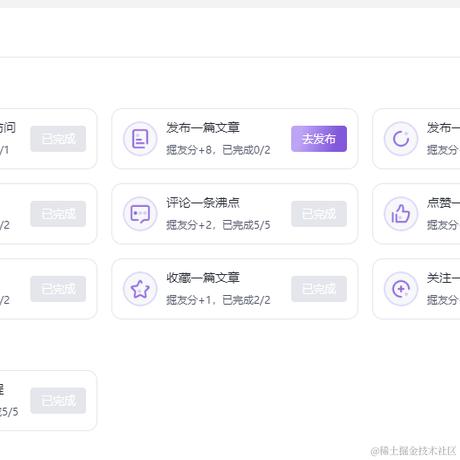Click the purple 去发布 button
Screen dimensions: 460x460
click(319, 139)
